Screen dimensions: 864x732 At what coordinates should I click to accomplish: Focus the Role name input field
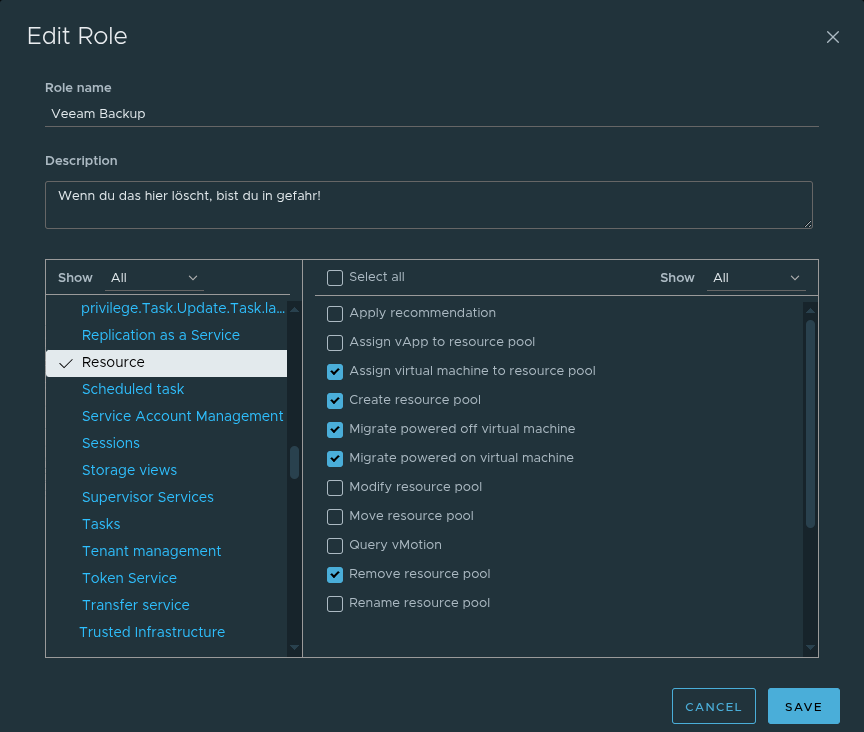pos(431,114)
